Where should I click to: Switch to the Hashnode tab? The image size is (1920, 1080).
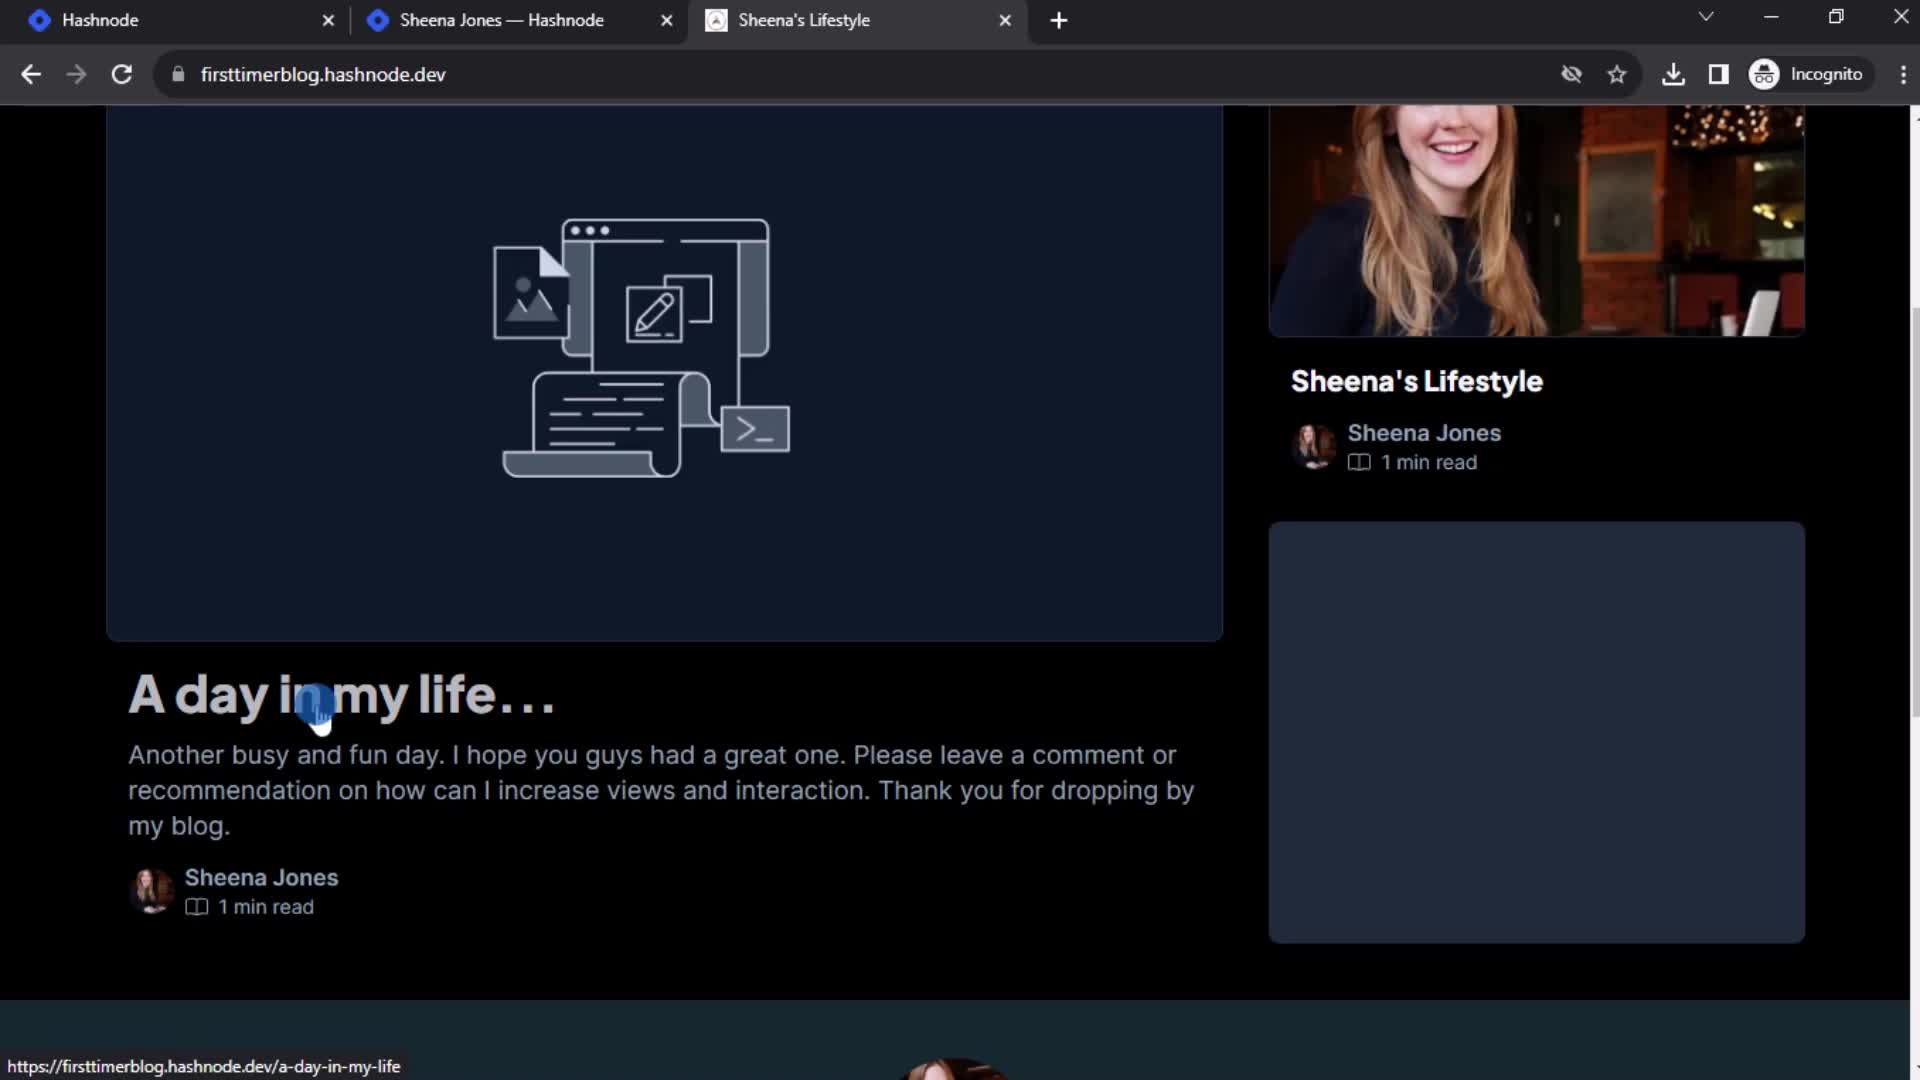tap(180, 20)
